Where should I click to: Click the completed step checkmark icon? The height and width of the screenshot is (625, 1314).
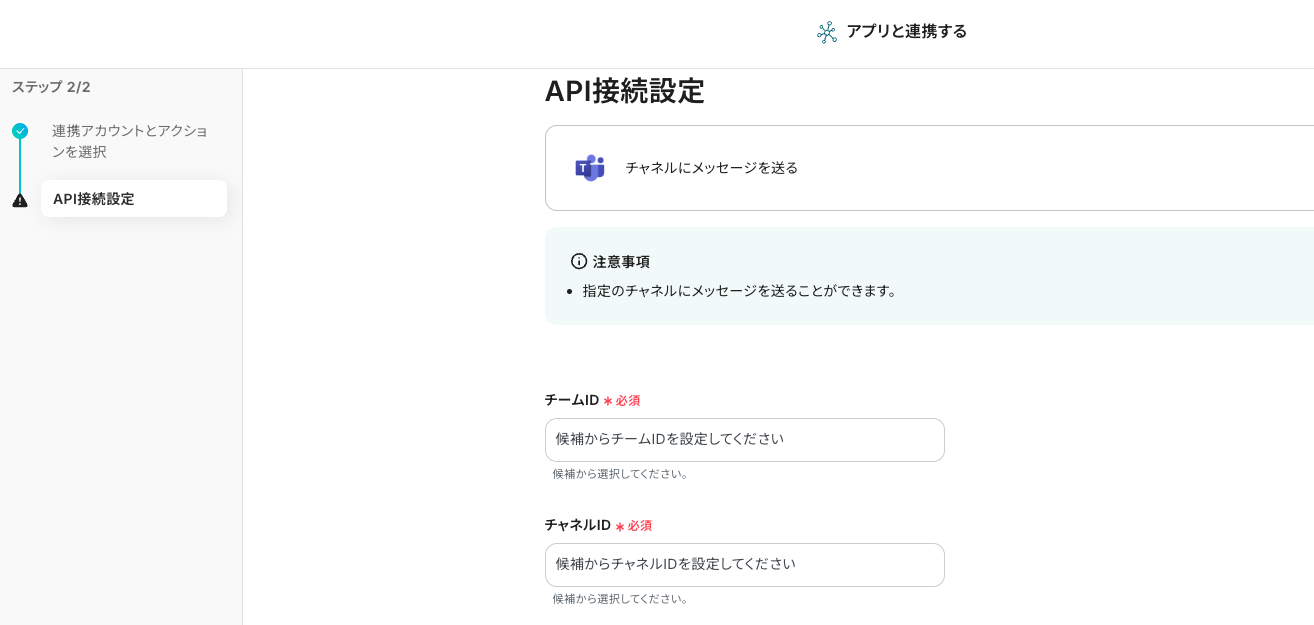[20, 131]
